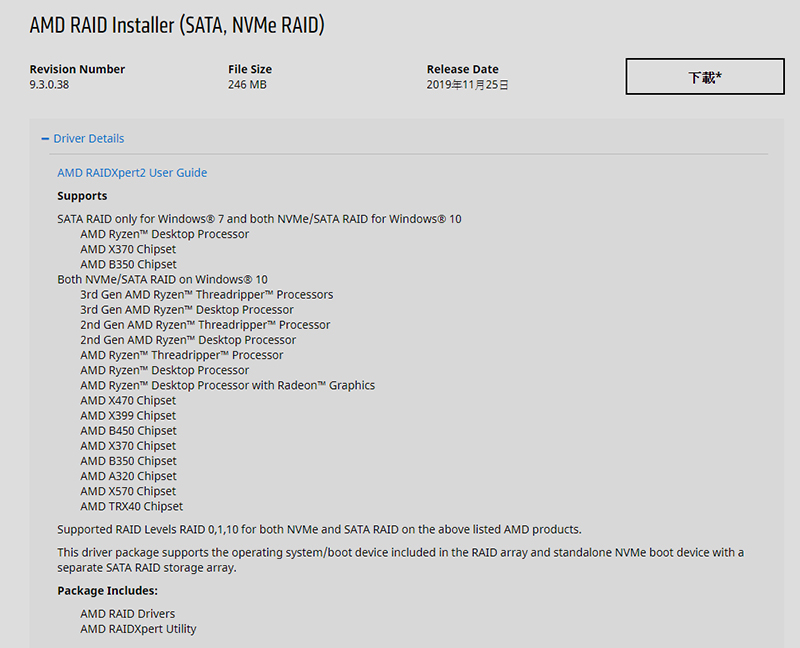Click the File Size label
The image size is (800, 648).
click(250, 69)
